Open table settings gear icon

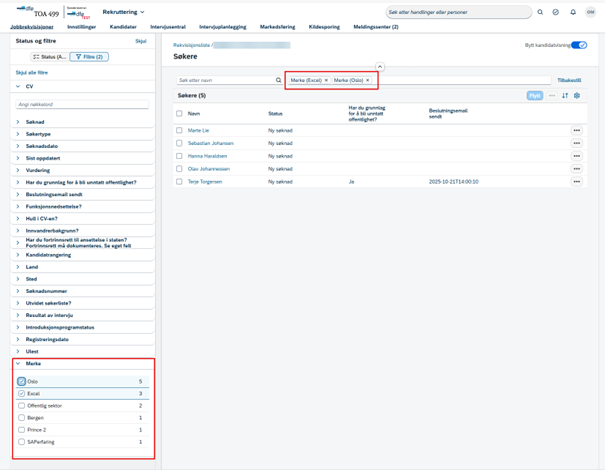[x=577, y=96]
